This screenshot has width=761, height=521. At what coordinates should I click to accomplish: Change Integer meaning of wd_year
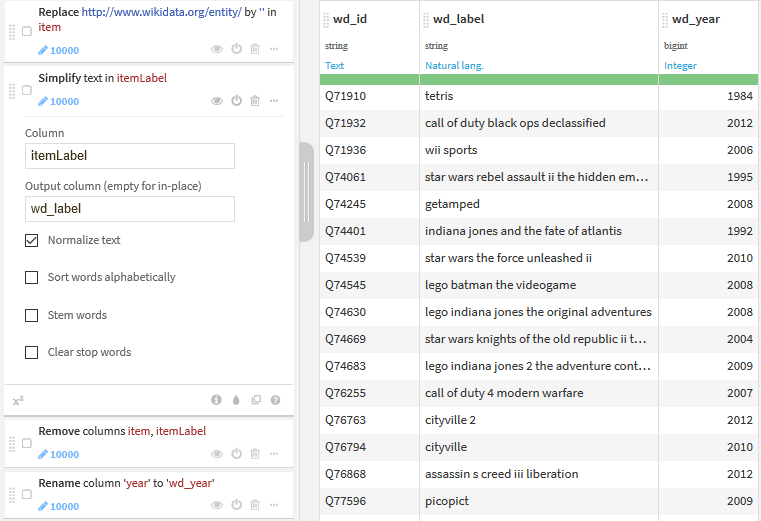[x=680, y=66]
